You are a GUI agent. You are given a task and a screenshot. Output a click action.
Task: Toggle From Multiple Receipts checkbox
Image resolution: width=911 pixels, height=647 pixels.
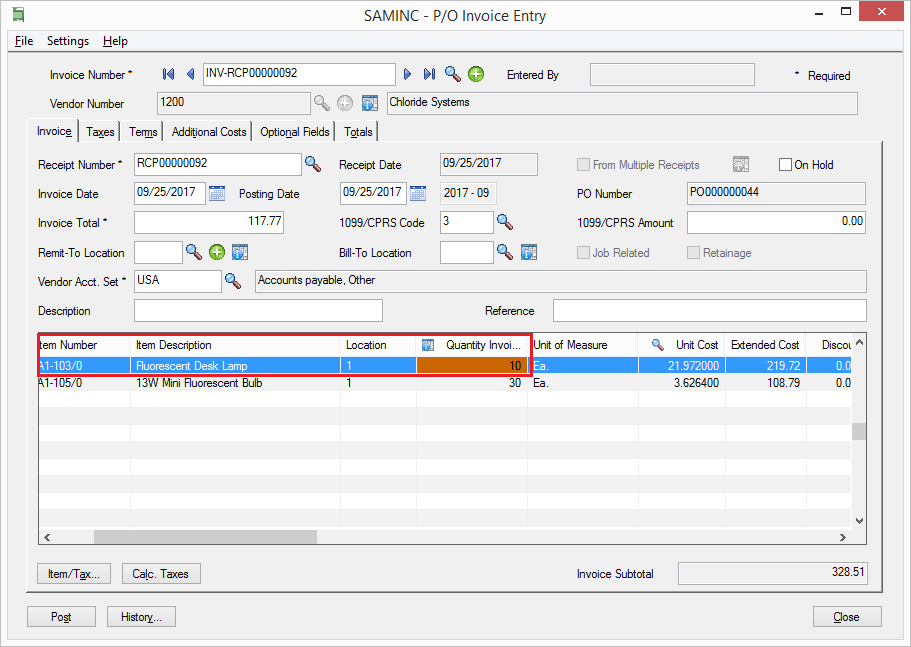(583, 164)
